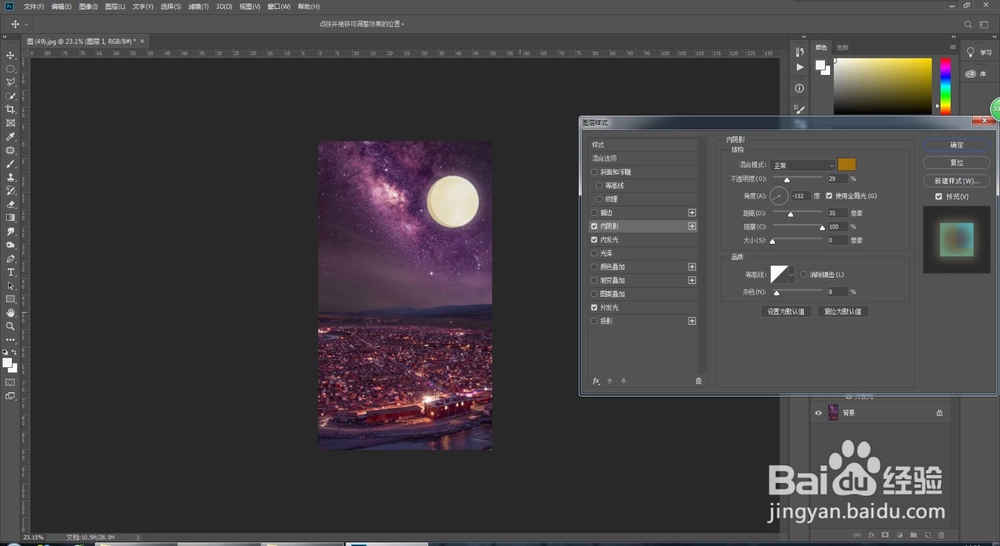This screenshot has height=546, width=1000.
Task: Open the Libraries panel icon
Action: coord(970,74)
